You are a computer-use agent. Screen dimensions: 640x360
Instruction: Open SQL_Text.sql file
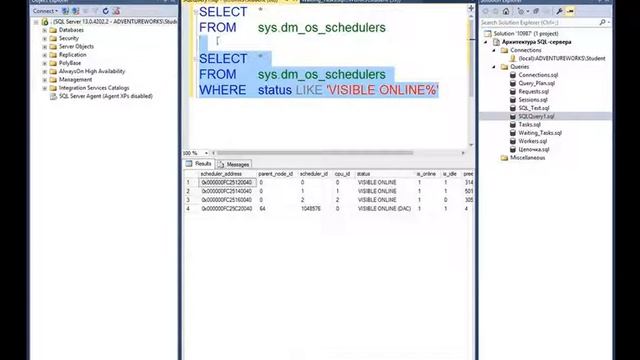pos(534,108)
